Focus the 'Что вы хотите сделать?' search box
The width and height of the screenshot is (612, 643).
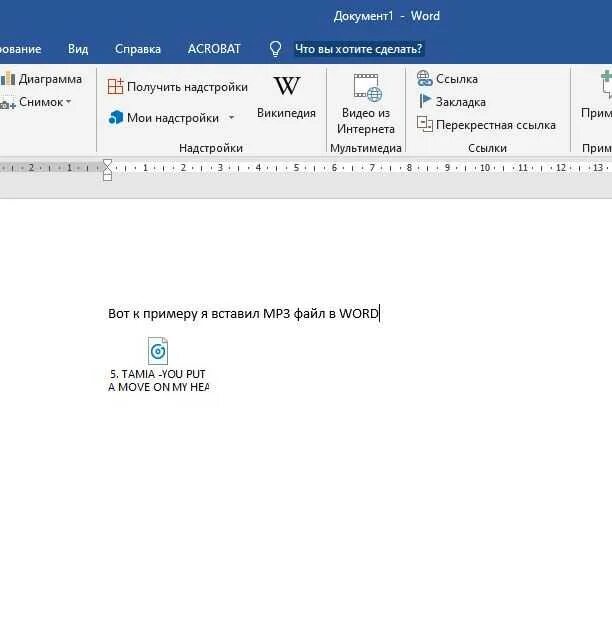tap(359, 49)
